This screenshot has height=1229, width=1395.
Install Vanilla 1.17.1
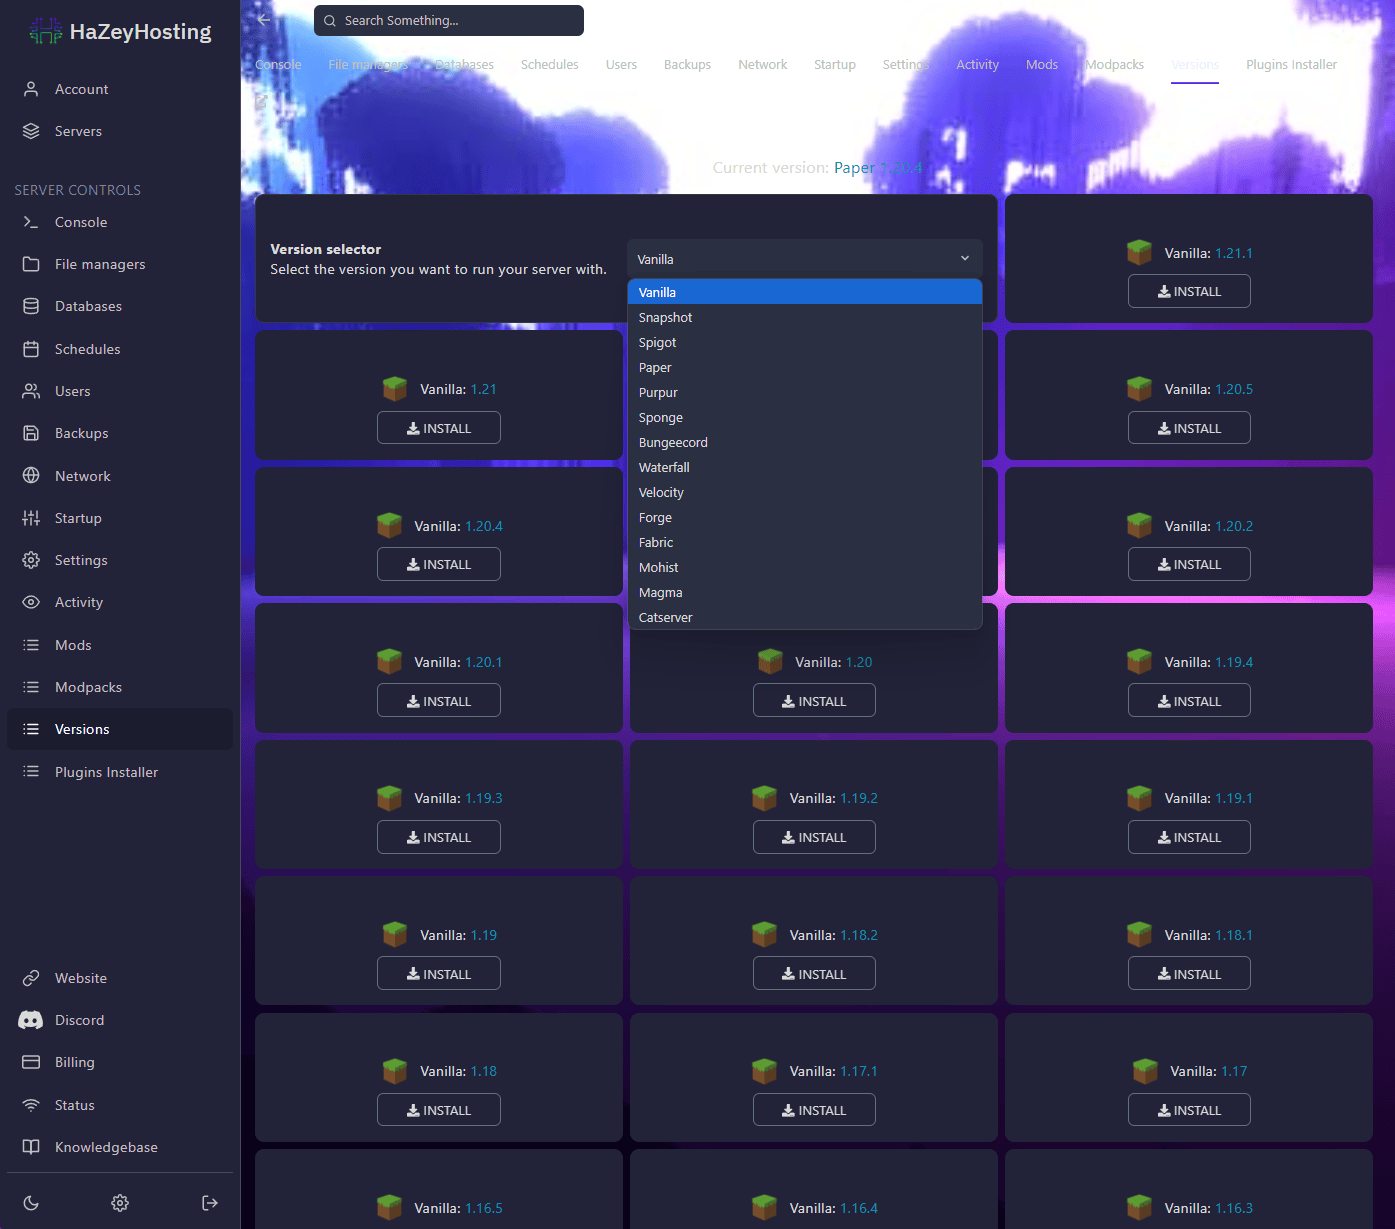814,1110
